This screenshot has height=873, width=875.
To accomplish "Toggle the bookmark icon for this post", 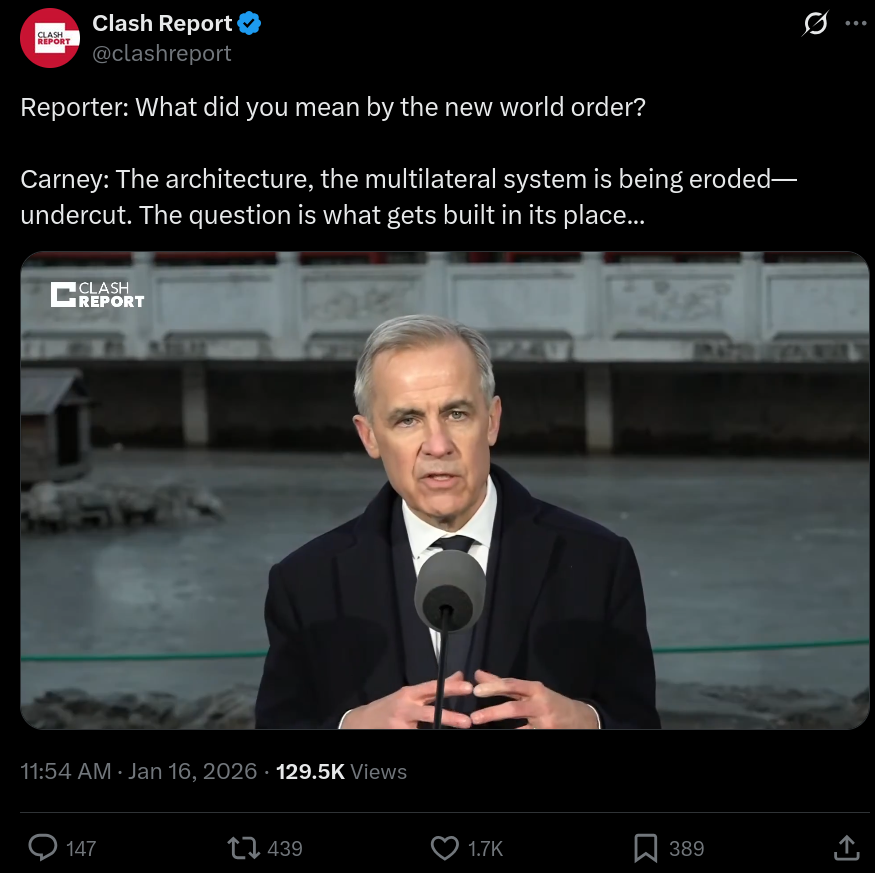I will 646,848.
